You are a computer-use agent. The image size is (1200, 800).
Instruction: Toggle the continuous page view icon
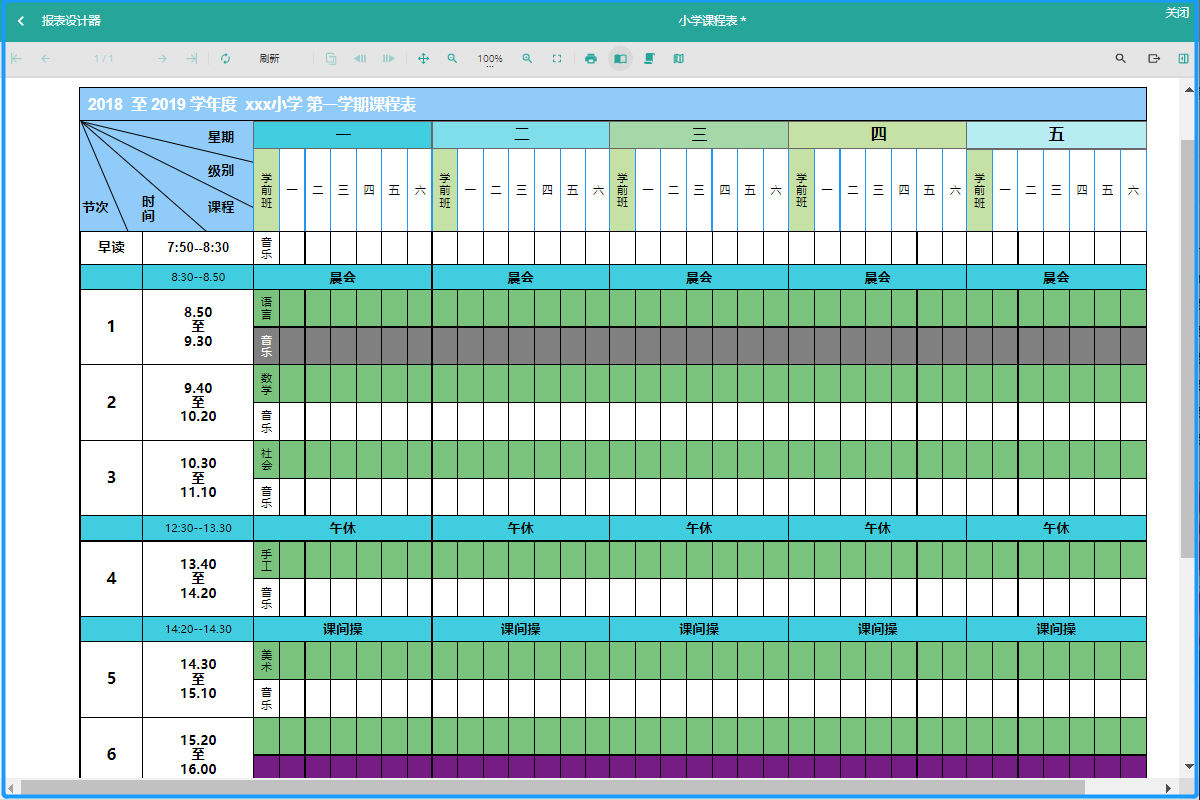649,59
